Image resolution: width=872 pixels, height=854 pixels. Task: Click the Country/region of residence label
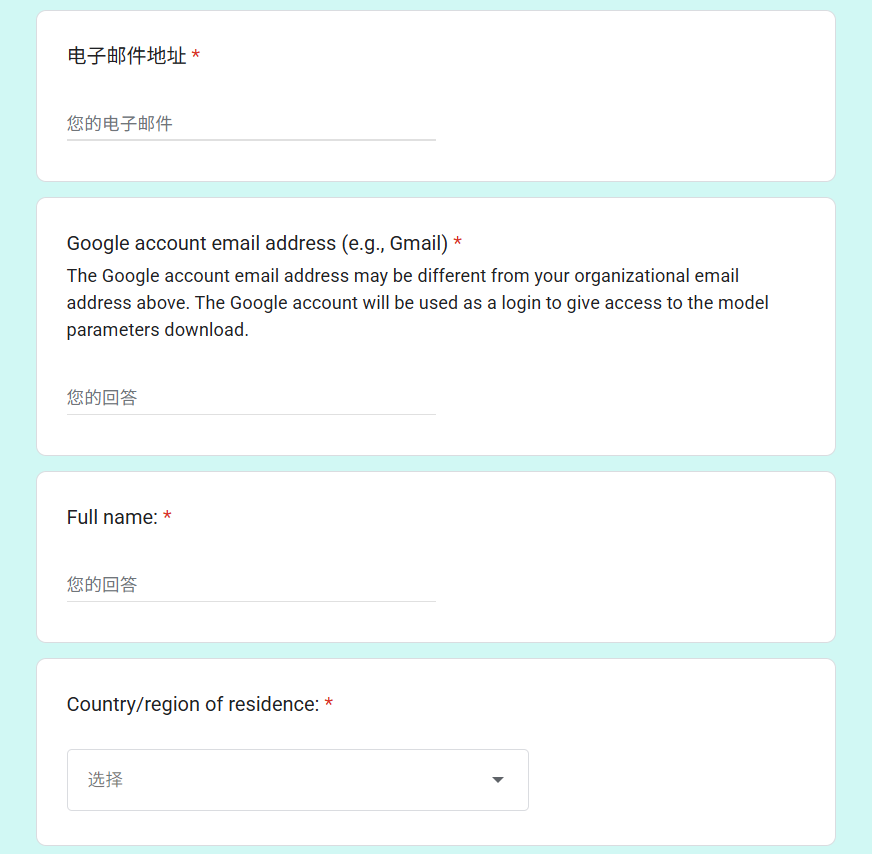click(193, 704)
